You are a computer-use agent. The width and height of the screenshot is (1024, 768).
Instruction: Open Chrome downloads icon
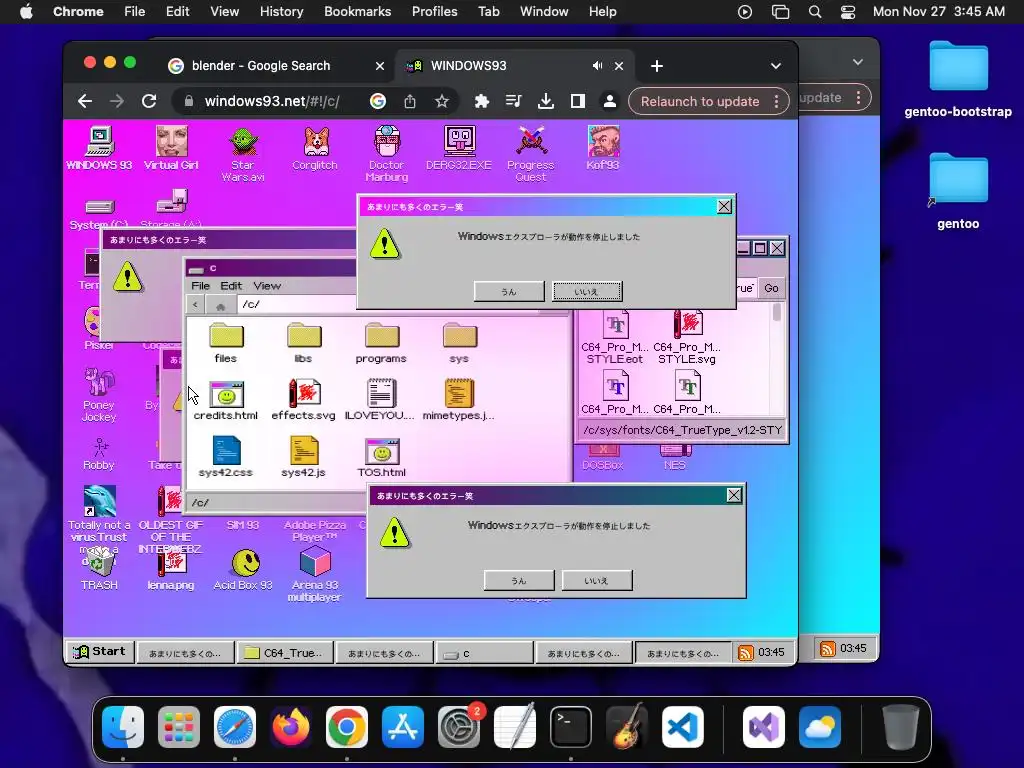(x=546, y=101)
